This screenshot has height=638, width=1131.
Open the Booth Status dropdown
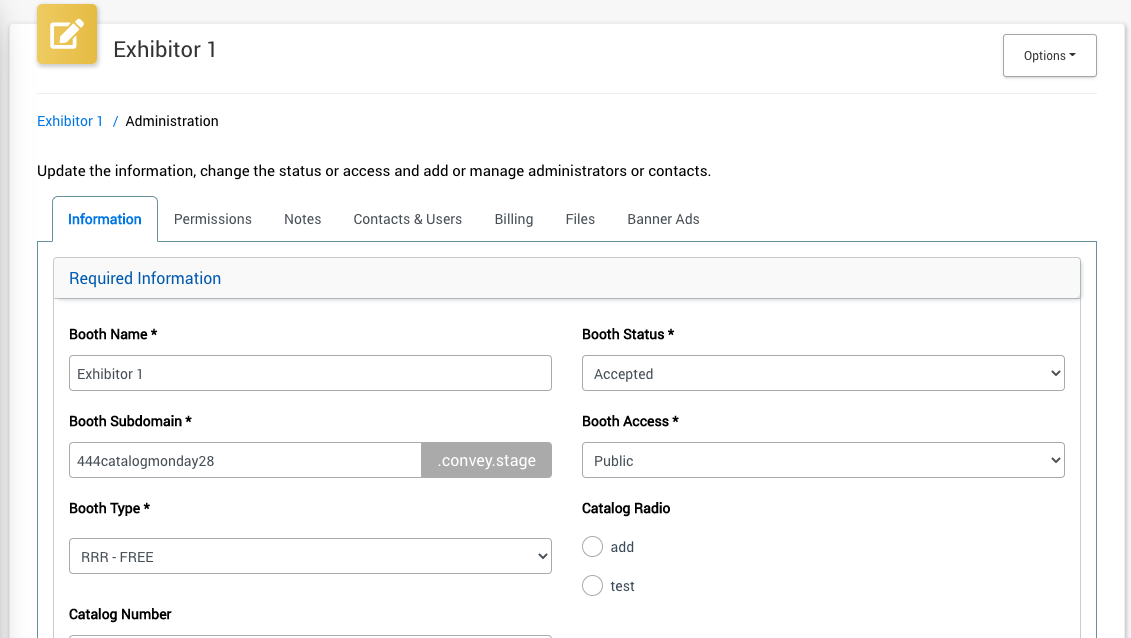(x=823, y=373)
